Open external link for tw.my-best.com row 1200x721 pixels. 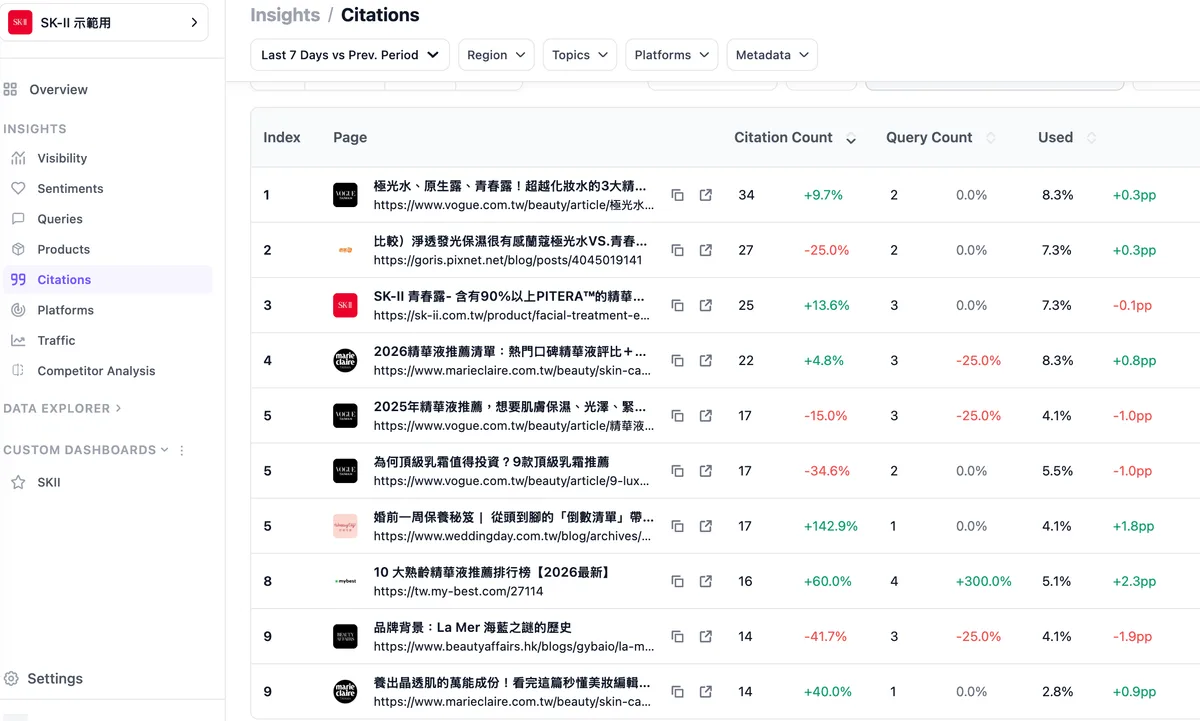[706, 581]
